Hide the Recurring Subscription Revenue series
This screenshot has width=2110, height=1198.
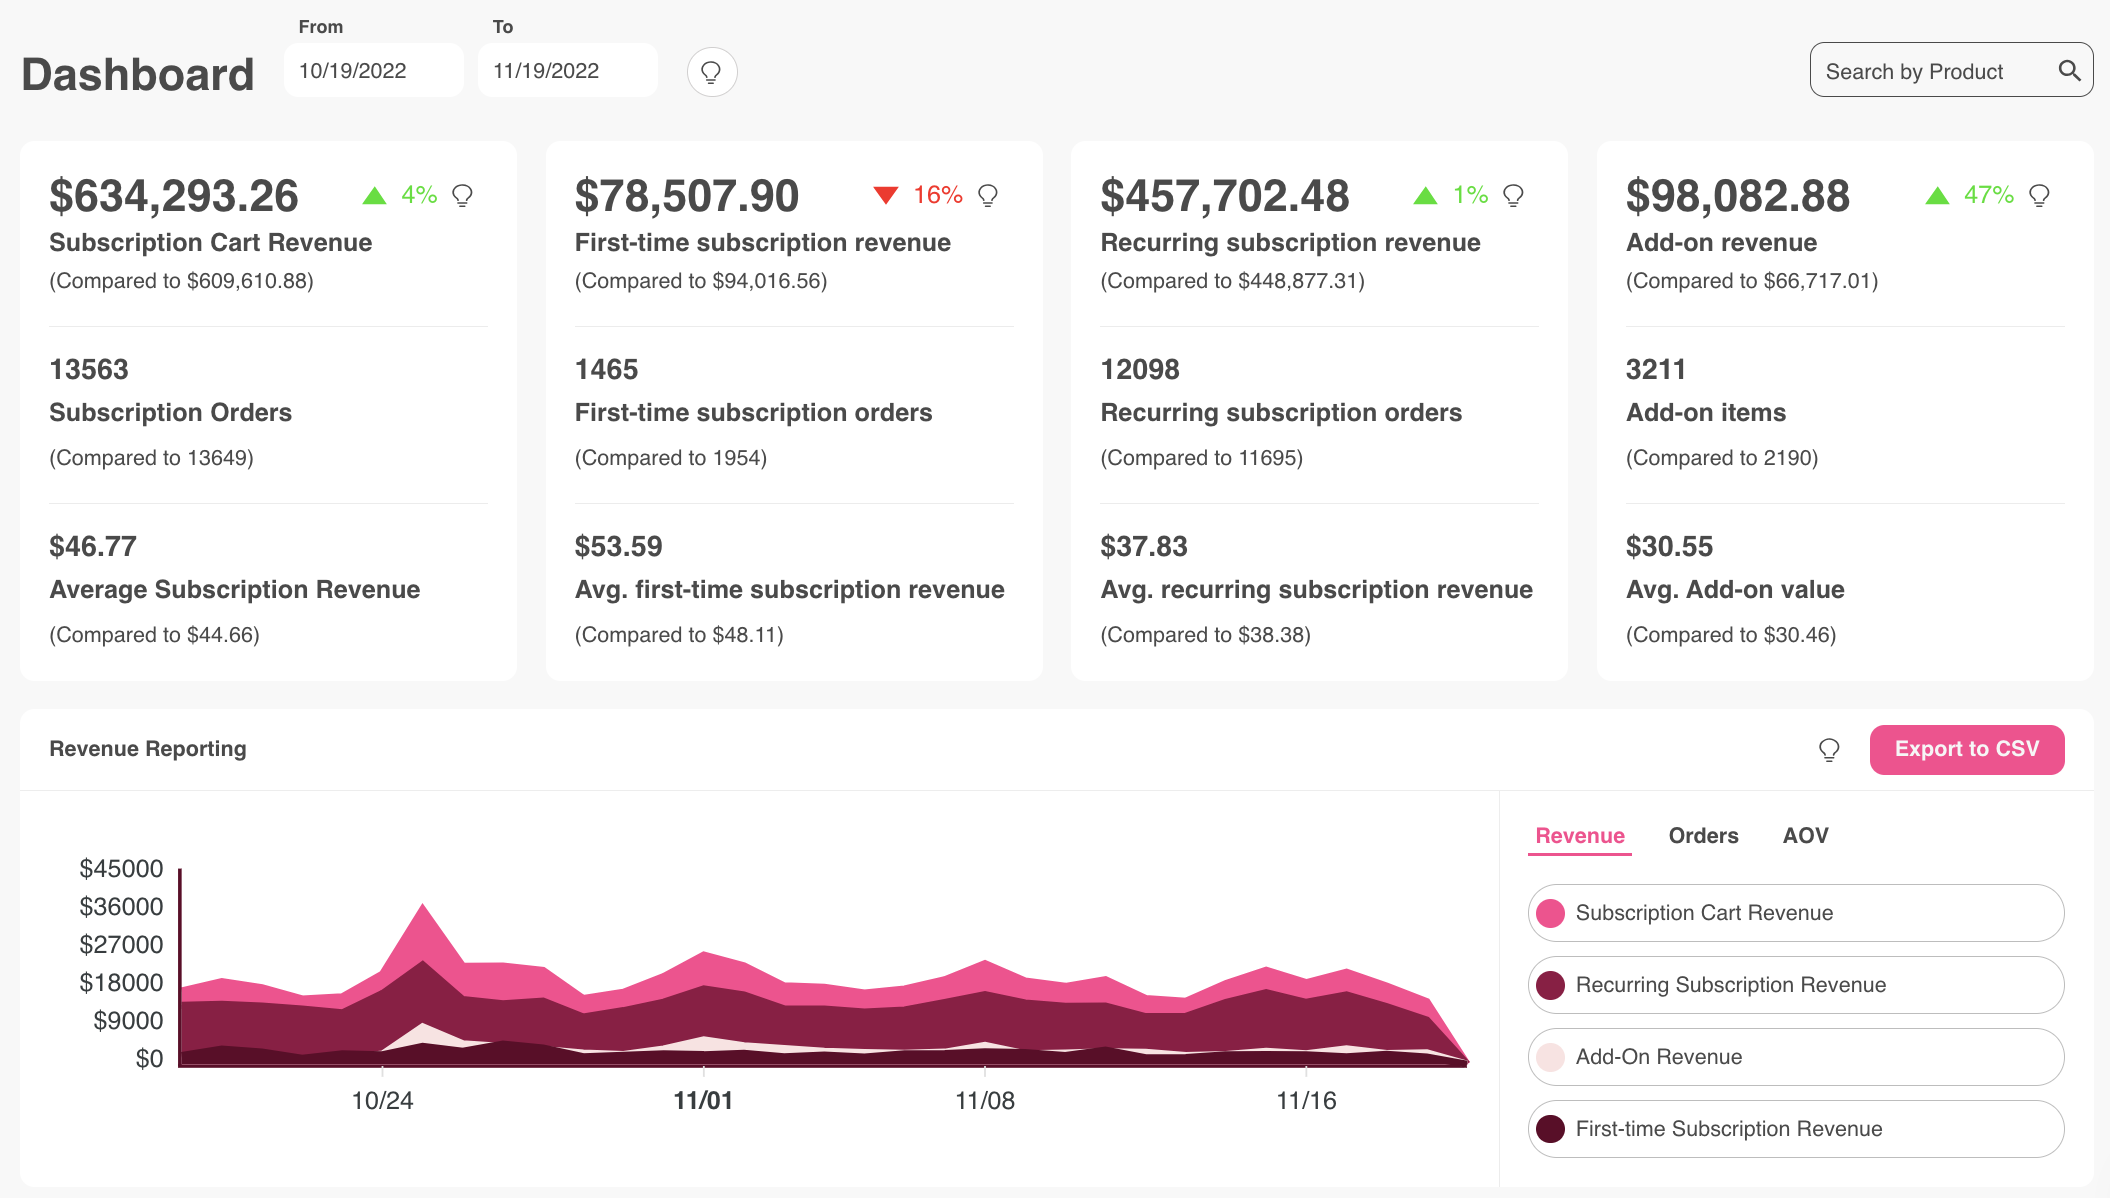(x=1793, y=984)
